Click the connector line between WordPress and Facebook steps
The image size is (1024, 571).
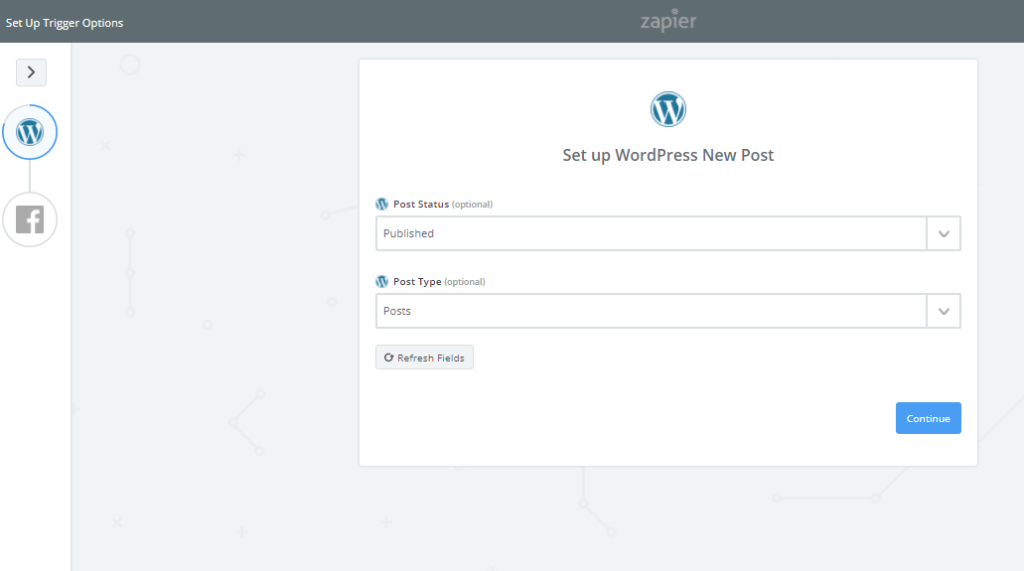click(29, 176)
